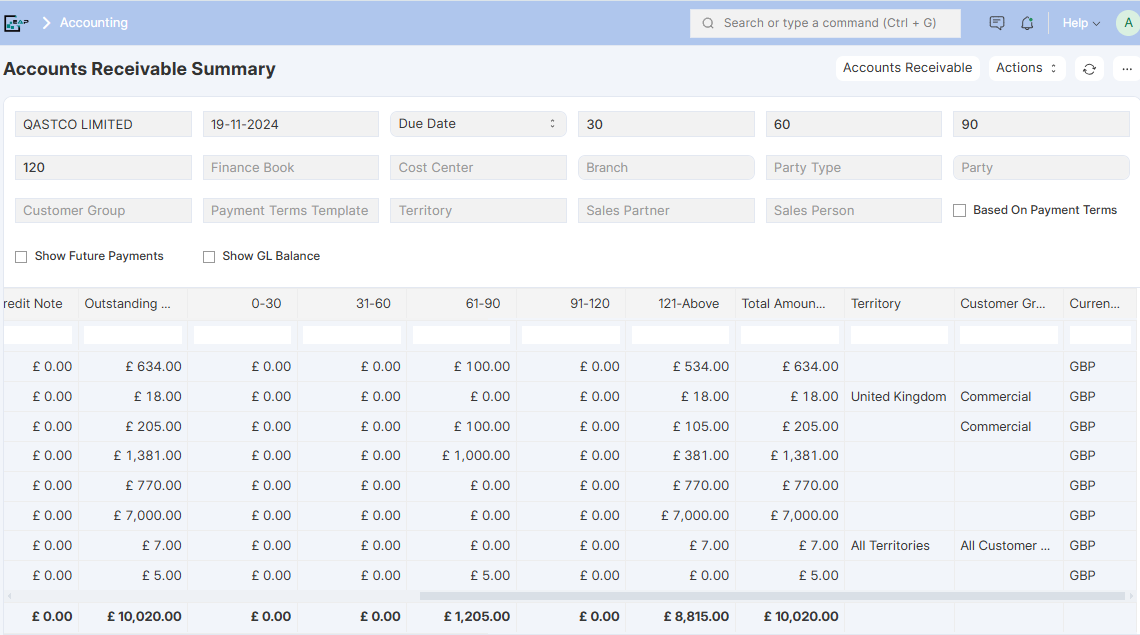Screen dimensions: 1140x635
Task: Select the £ 1,205.00 total cell
Action: pyautogui.click(x=462, y=617)
